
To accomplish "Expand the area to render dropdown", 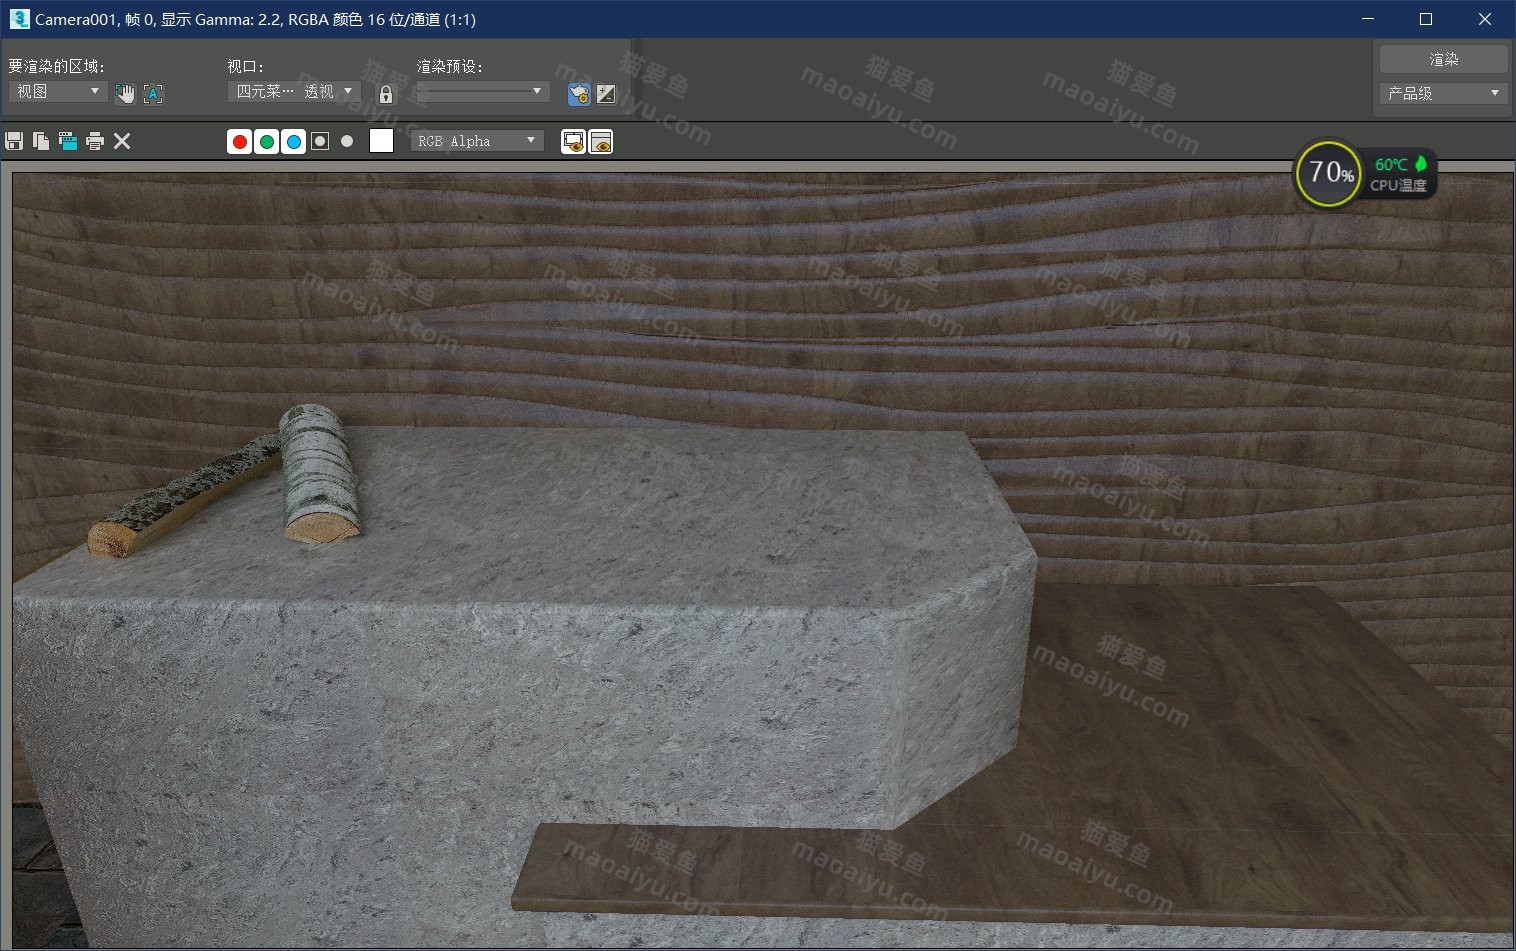I will (58, 91).
